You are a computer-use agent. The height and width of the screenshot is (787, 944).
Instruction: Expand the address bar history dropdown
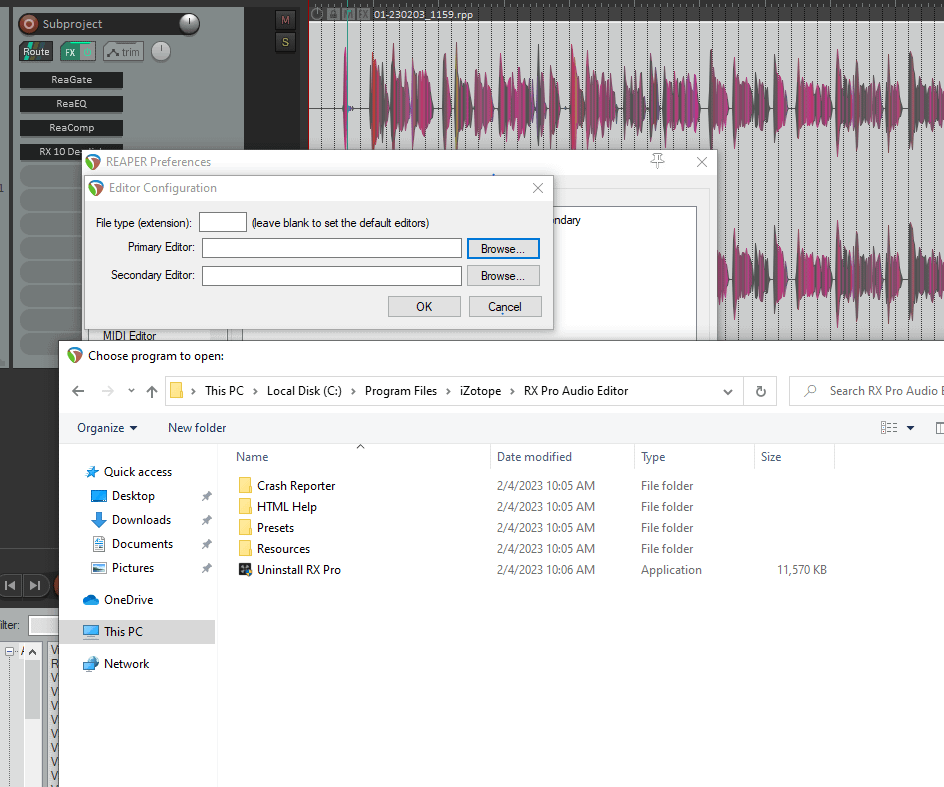click(x=728, y=391)
